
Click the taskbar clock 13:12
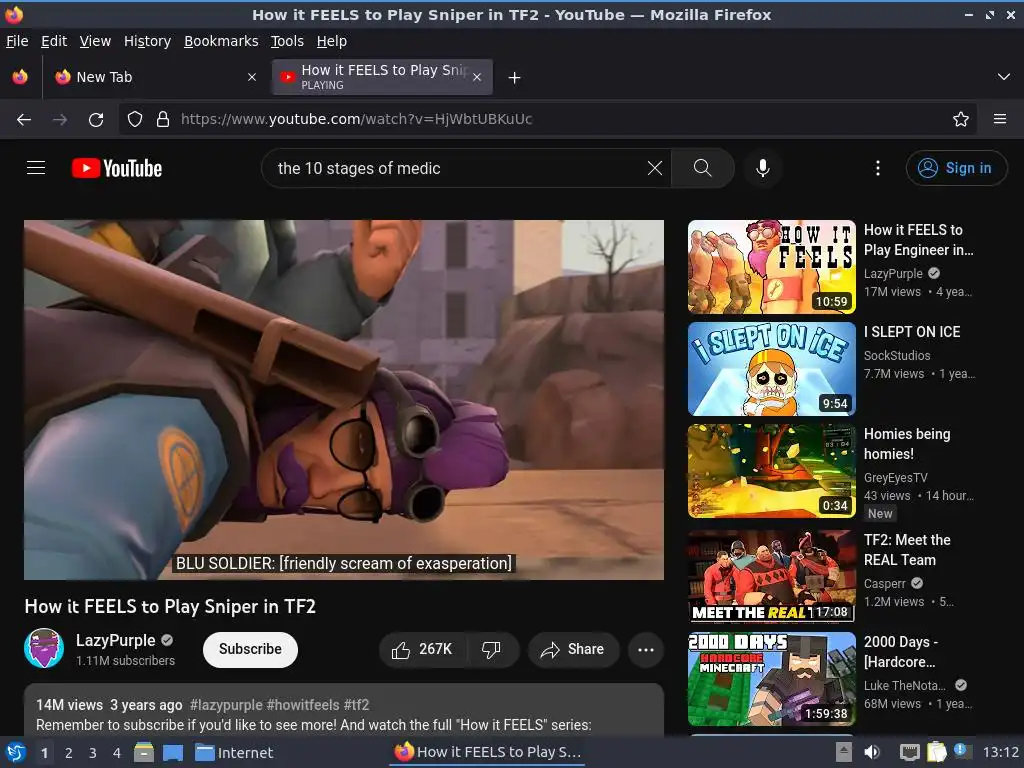point(1000,752)
